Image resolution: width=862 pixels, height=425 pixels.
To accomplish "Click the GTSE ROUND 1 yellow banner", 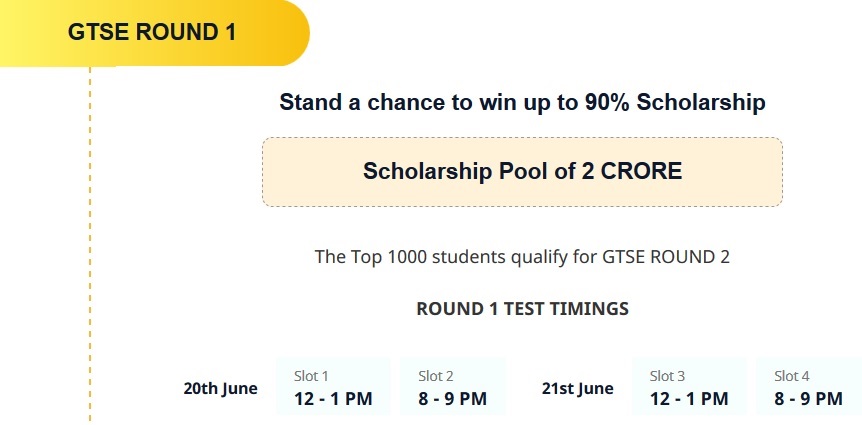I will coord(154,33).
